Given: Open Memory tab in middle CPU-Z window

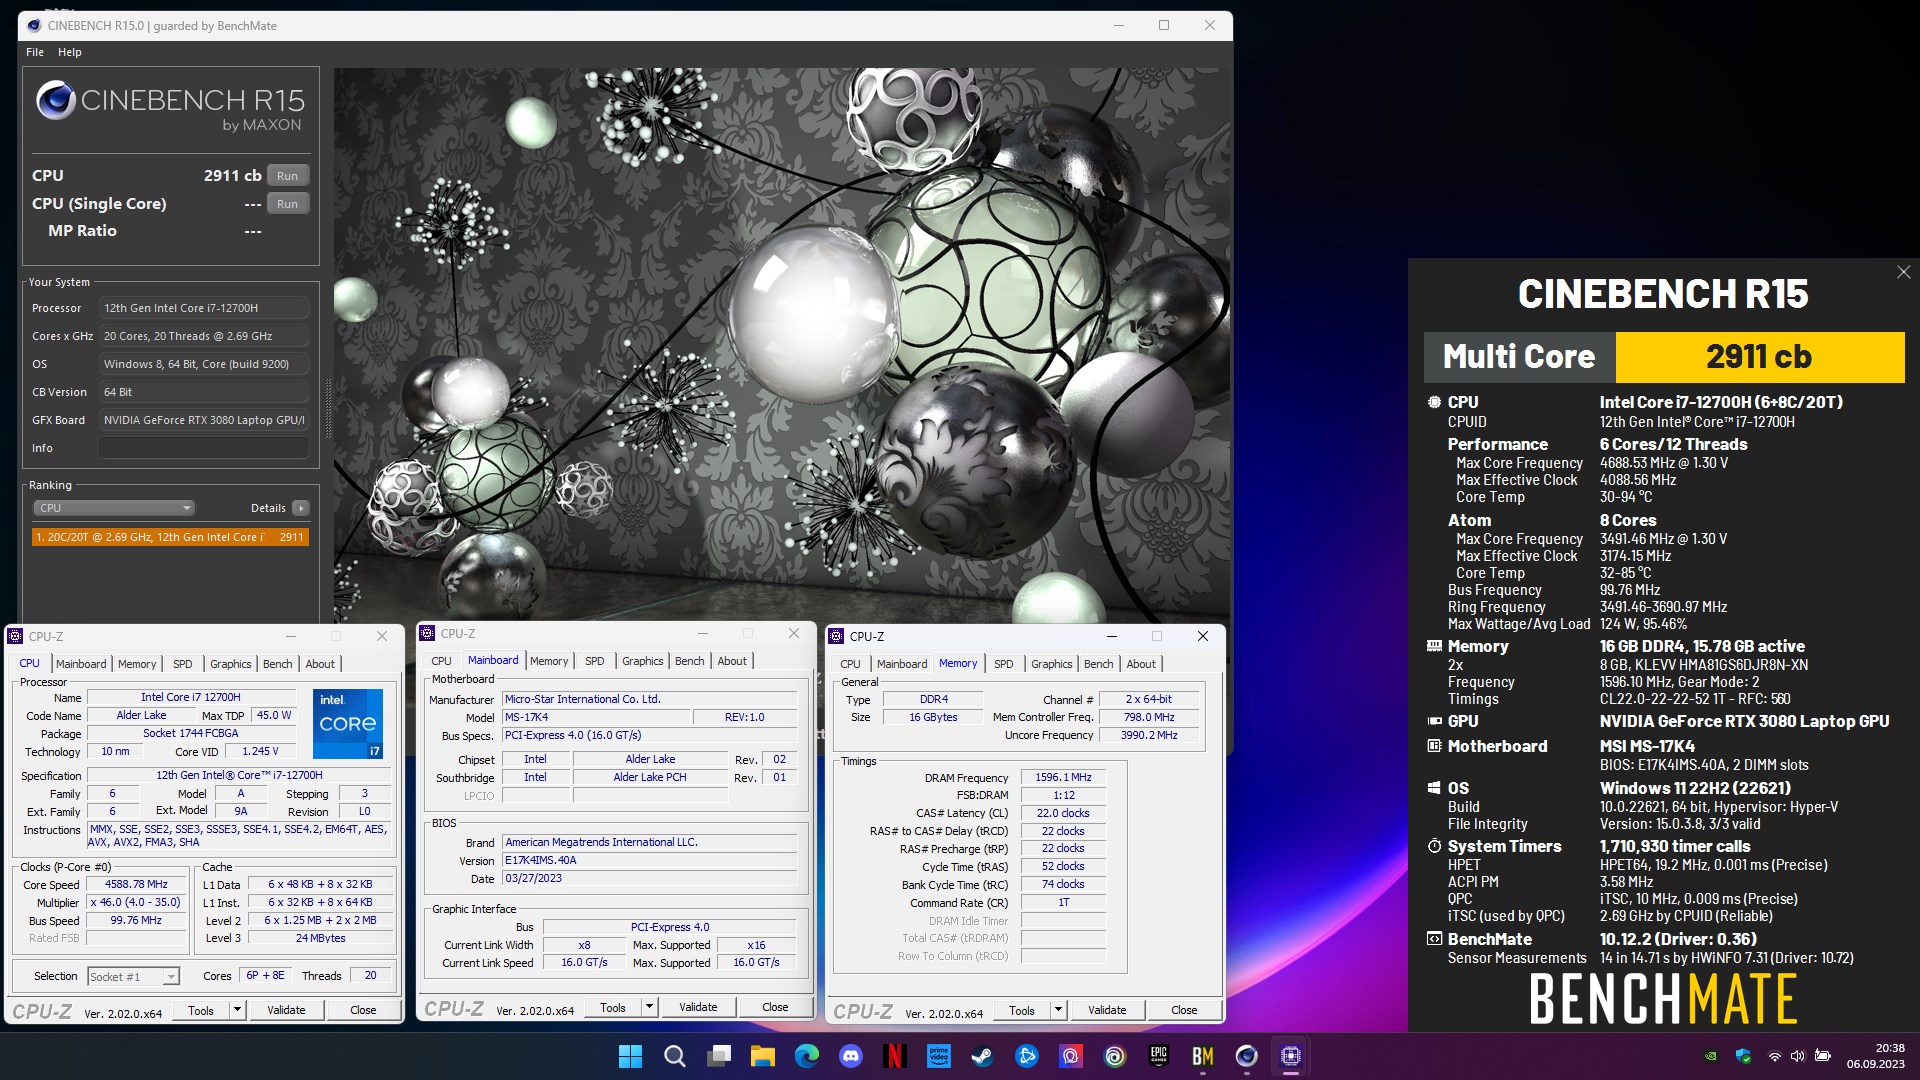Looking at the screenshot, I should (x=549, y=661).
